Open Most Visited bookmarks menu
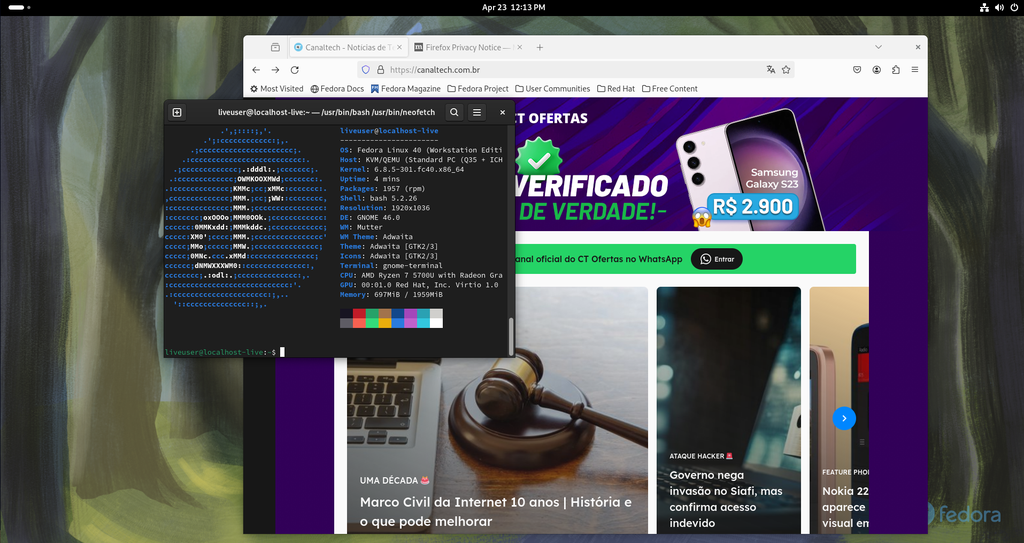The height and width of the screenshot is (543, 1024). click(277, 89)
